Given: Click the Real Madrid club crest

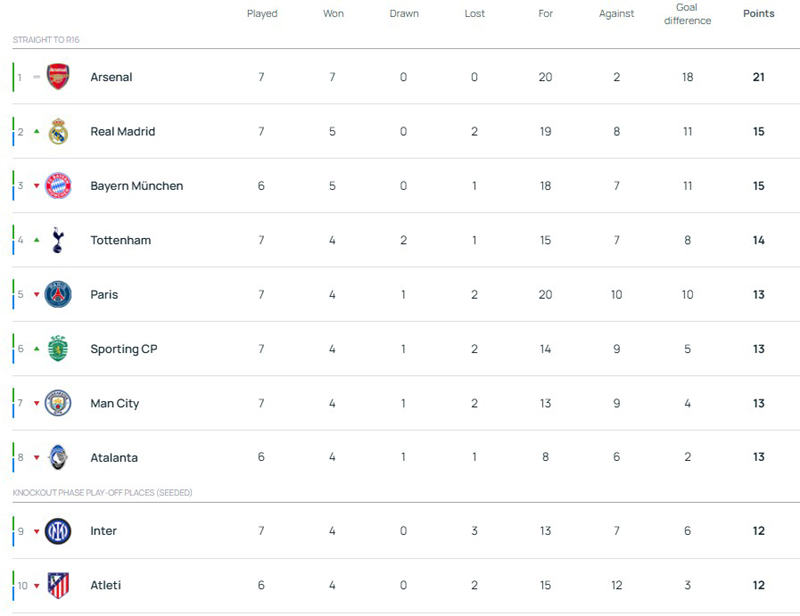Looking at the screenshot, I should click(x=58, y=132).
